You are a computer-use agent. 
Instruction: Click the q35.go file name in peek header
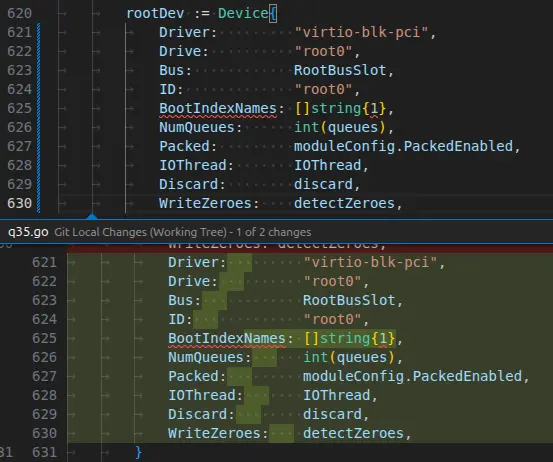pyautogui.click(x=28, y=232)
